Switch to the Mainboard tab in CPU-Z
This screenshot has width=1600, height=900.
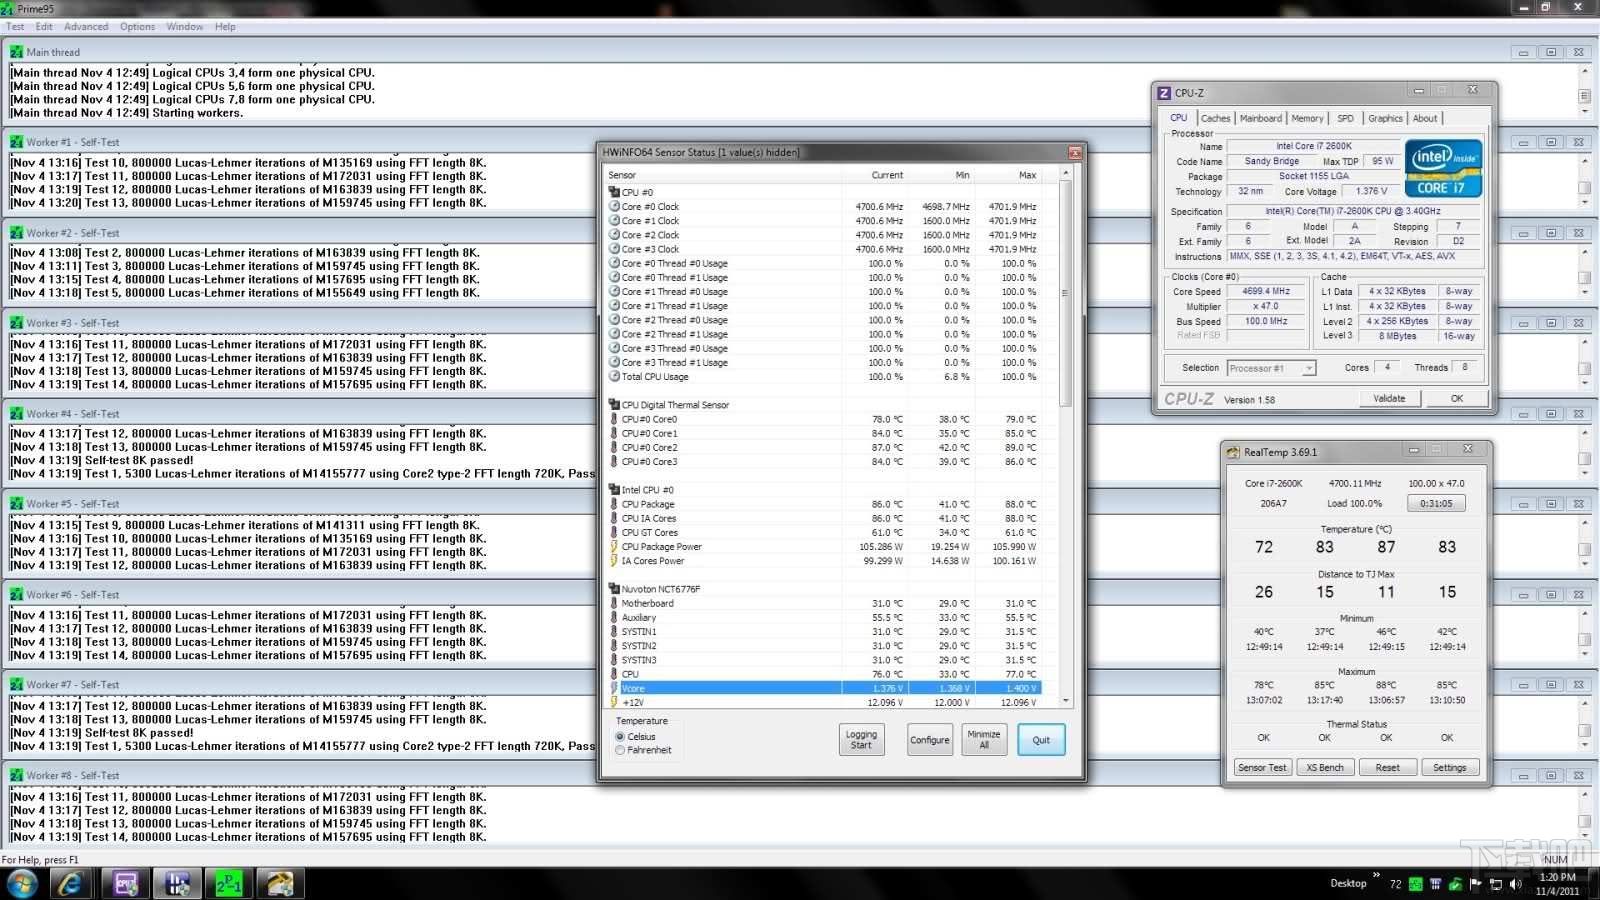coord(1260,118)
